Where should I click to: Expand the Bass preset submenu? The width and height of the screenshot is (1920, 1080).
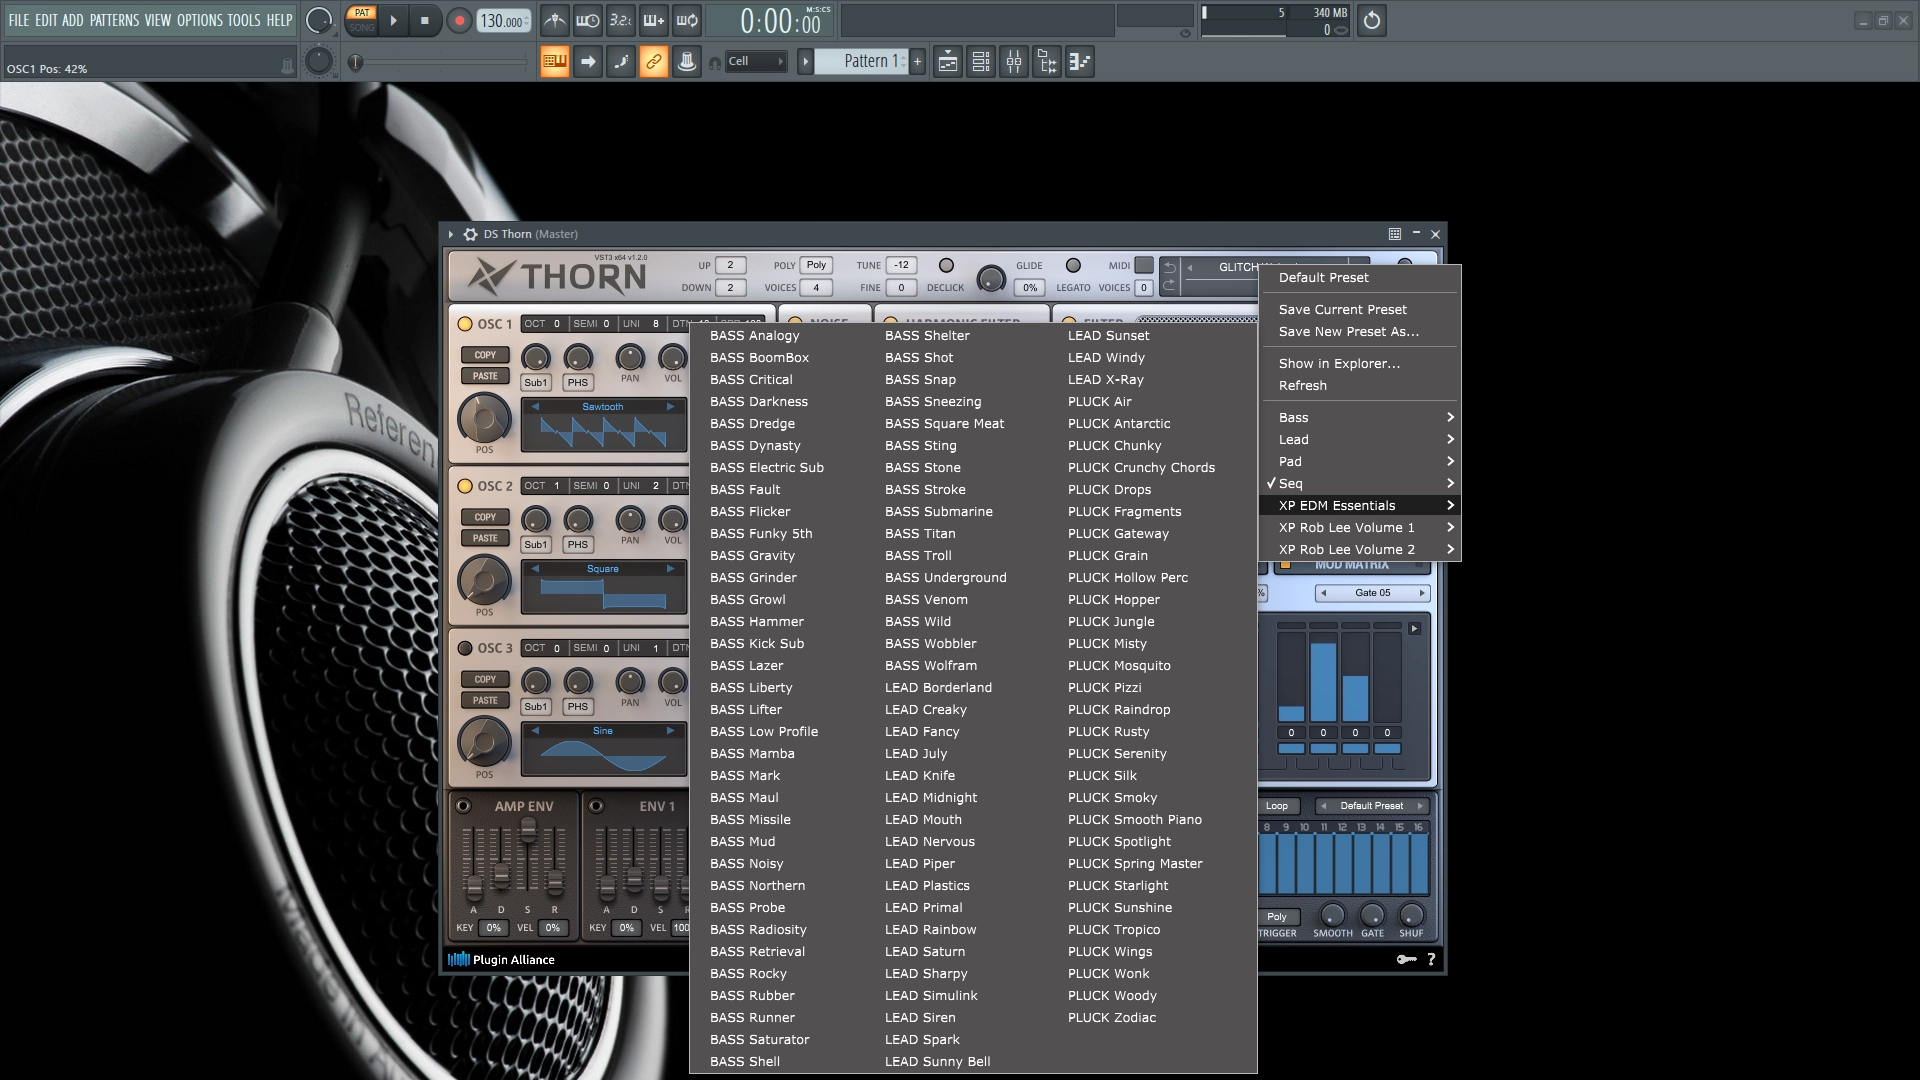[x=1360, y=418]
